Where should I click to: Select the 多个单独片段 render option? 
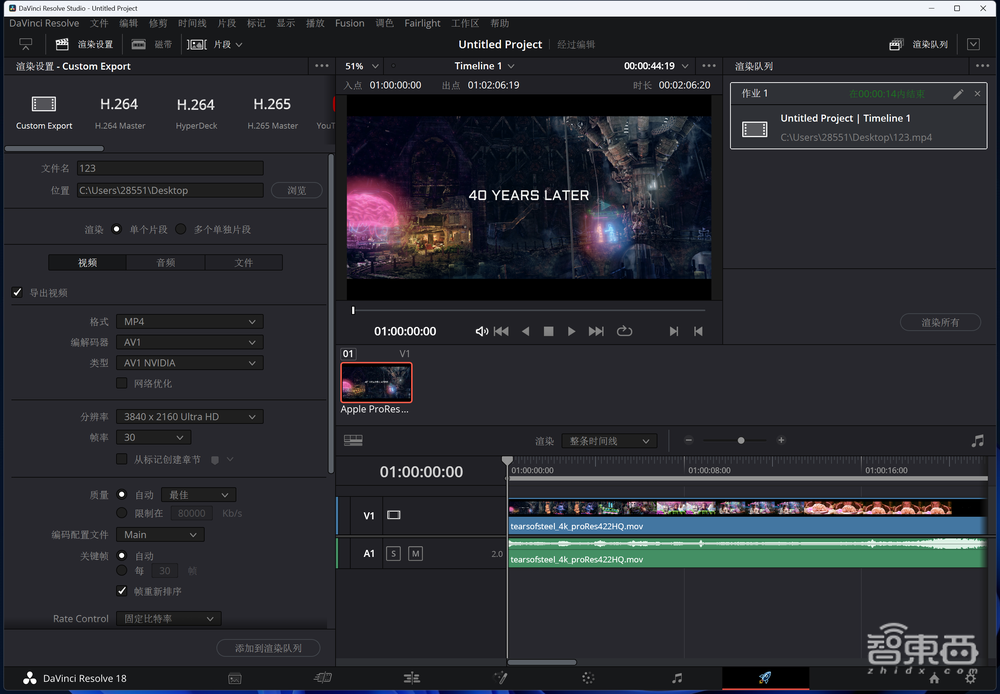pos(181,229)
